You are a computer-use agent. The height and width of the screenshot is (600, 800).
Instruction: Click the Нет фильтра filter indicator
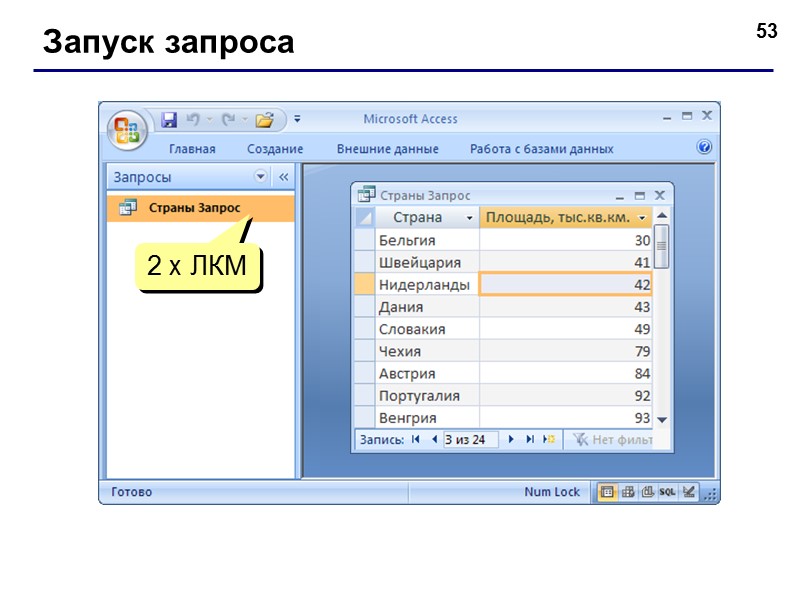point(613,439)
